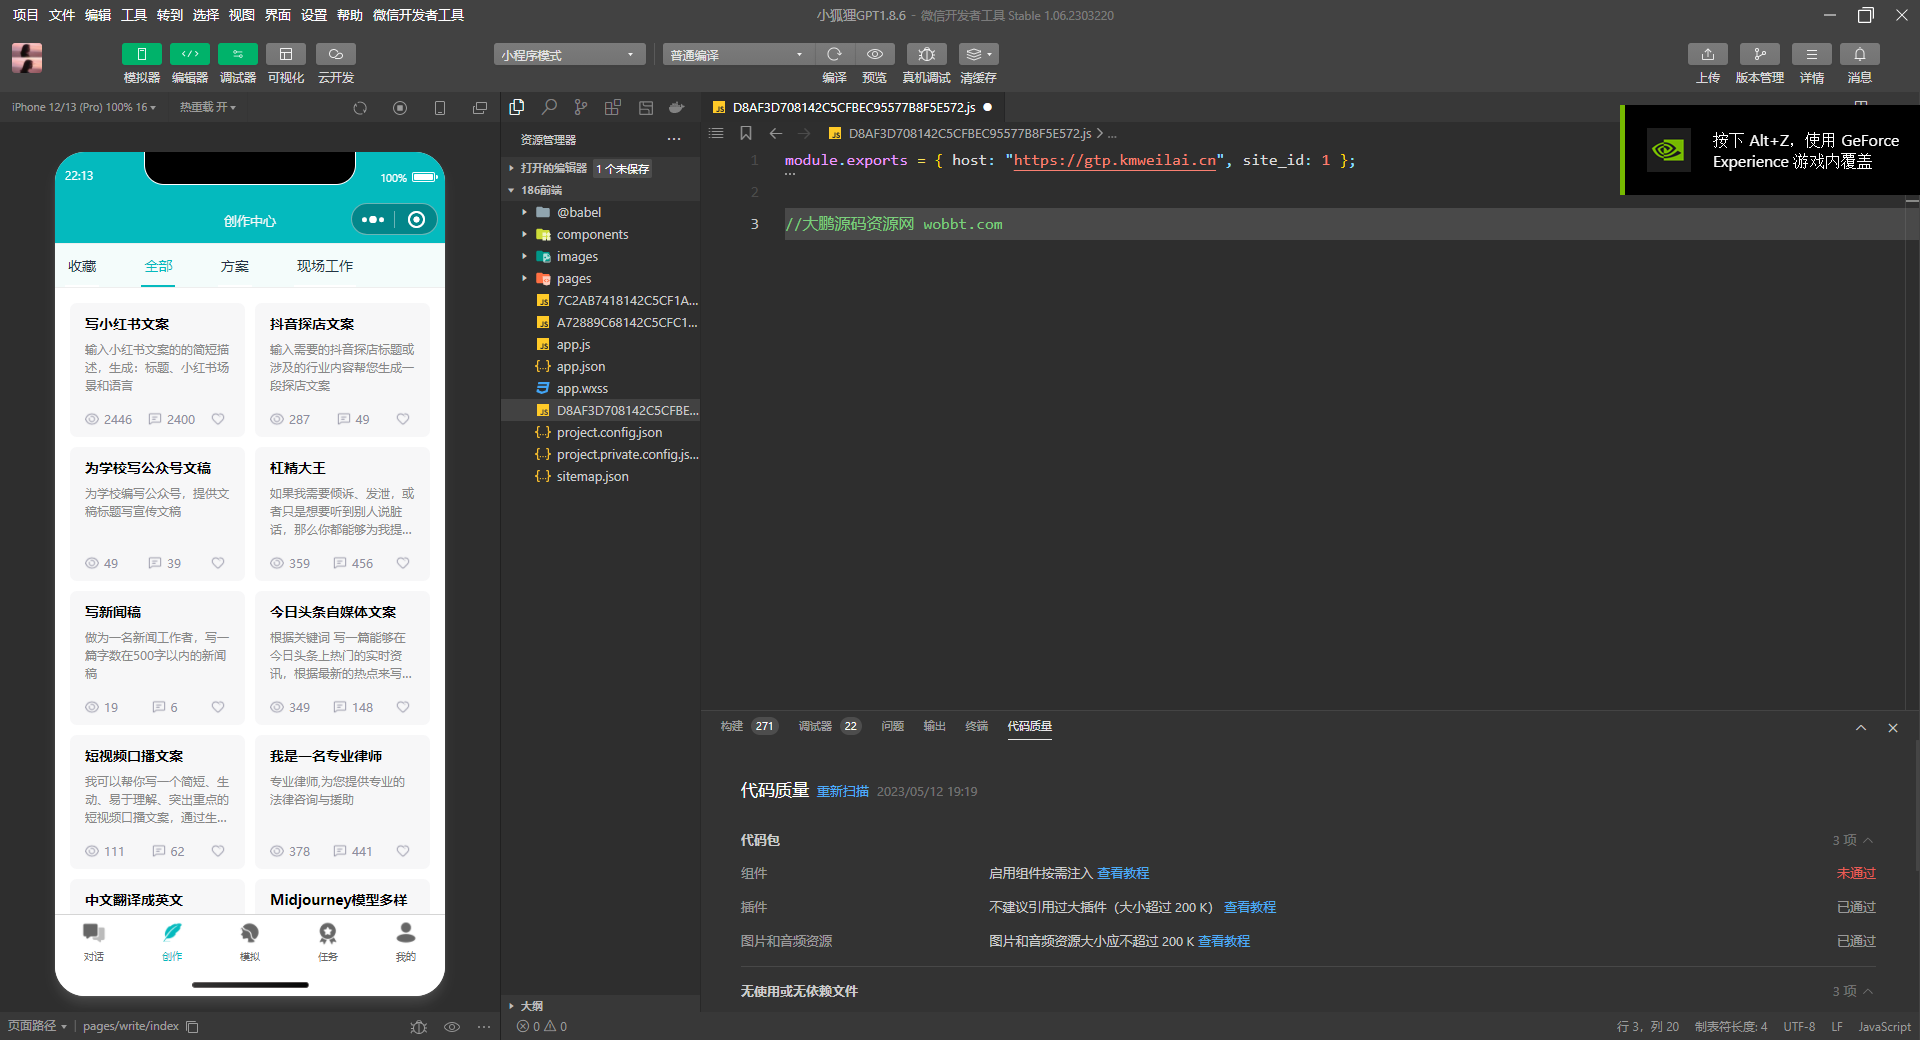Open the 小程序模式 mode dropdown
The image size is (1920, 1040).
pyautogui.click(x=568, y=55)
